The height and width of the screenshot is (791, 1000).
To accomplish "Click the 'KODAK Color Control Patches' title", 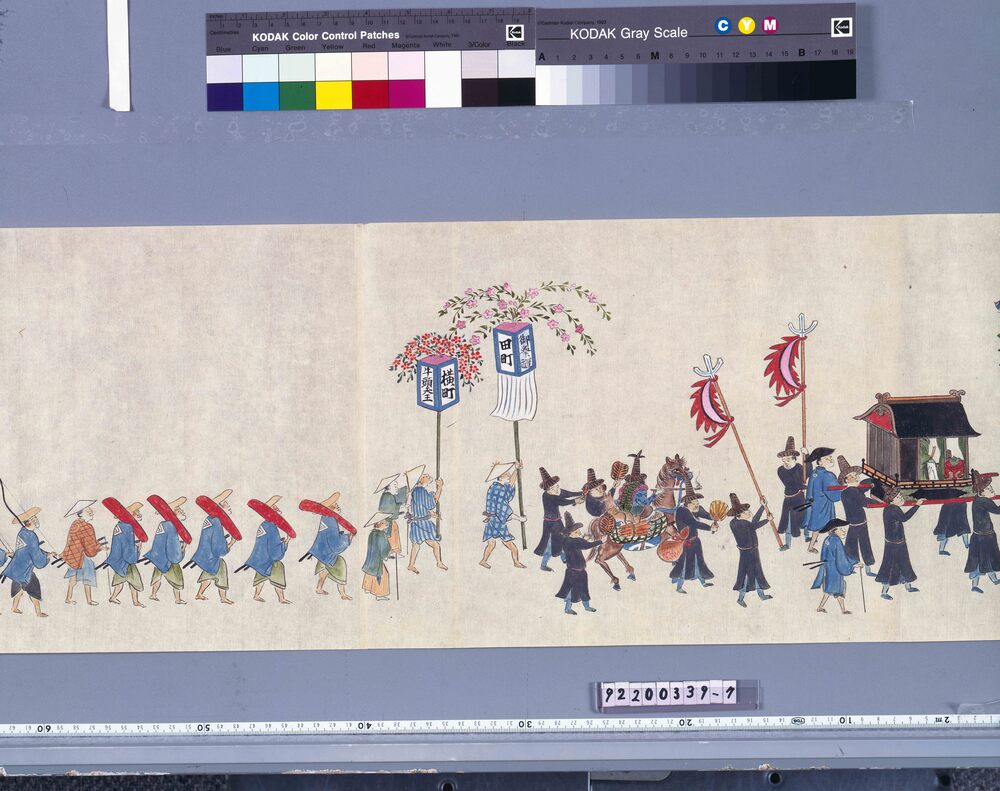I will click(x=326, y=36).
